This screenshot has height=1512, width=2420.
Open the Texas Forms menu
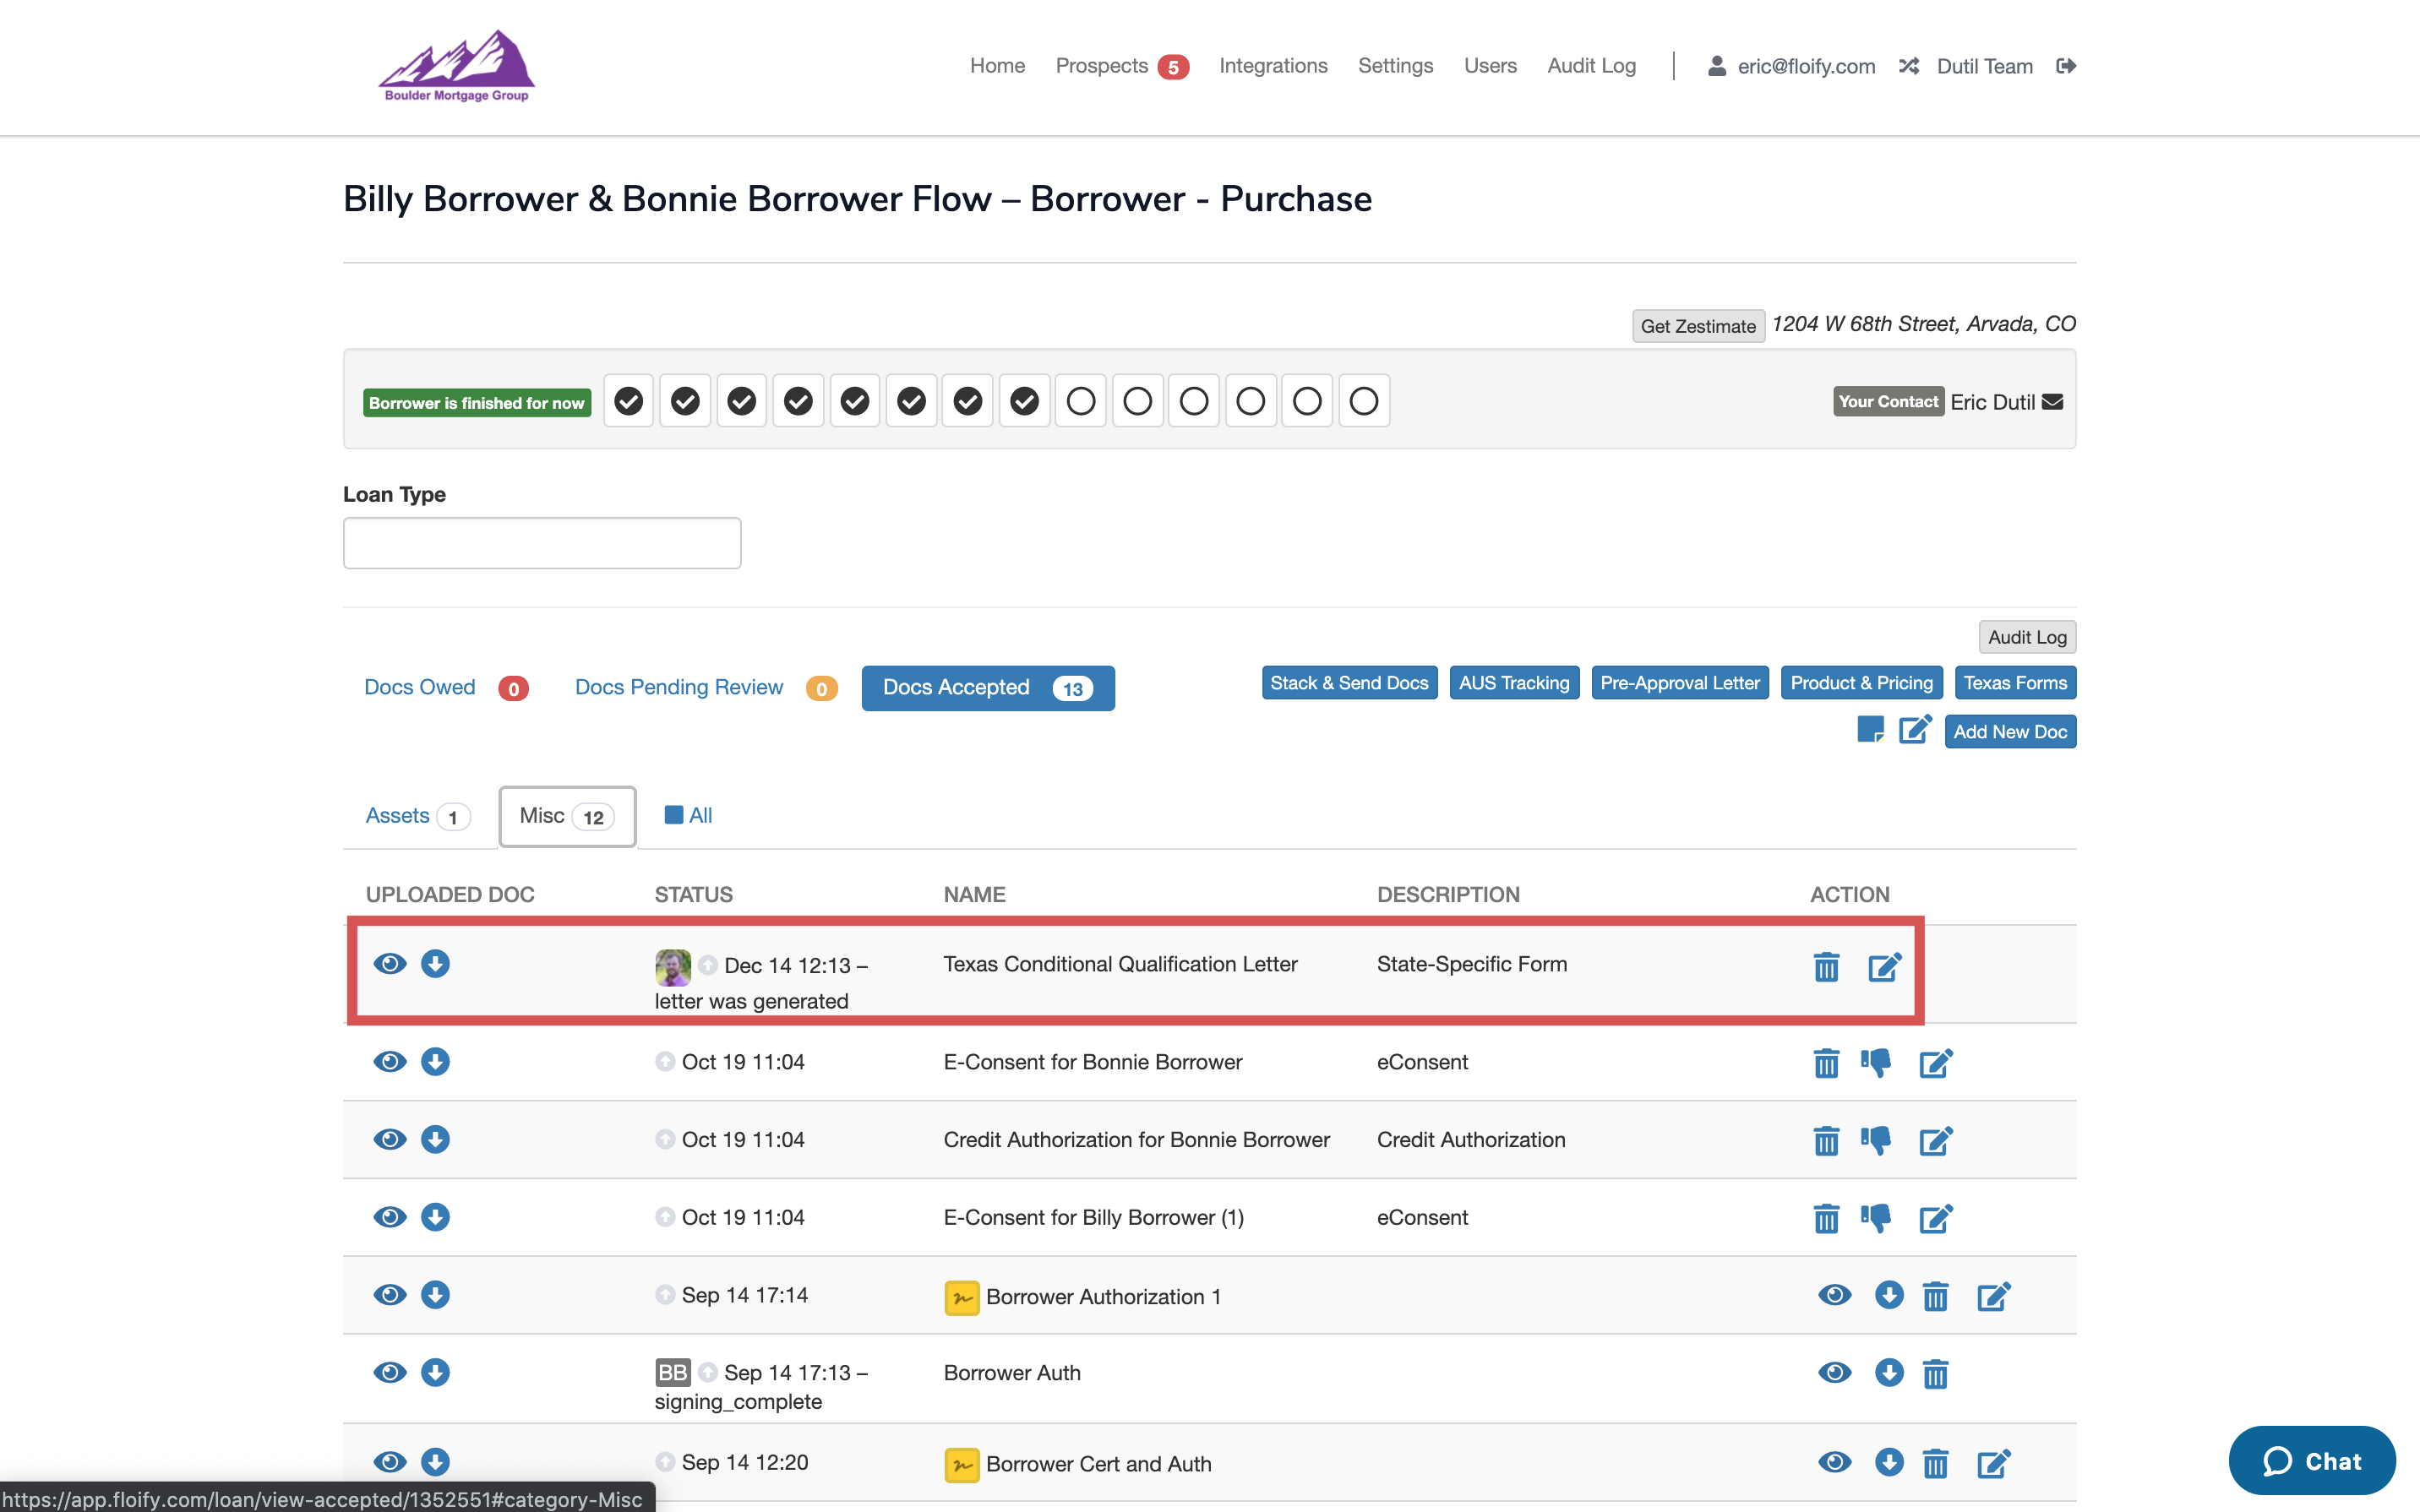coord(2014,683)
